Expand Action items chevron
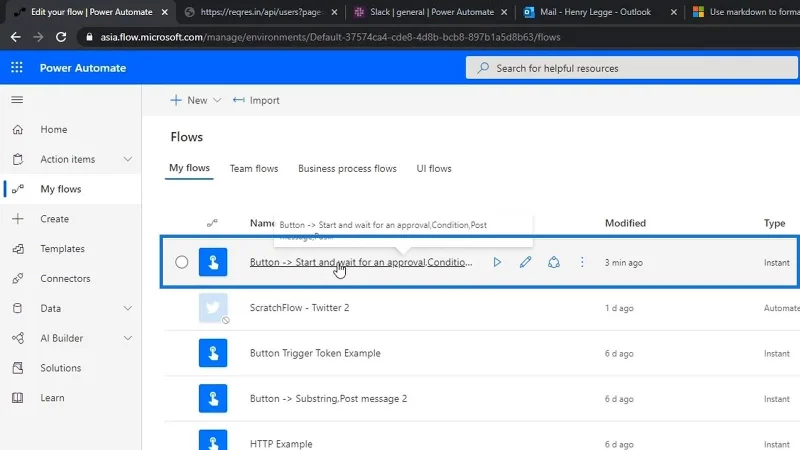The height and width of the screenshot is (450, 800). [x=128, y=159]
